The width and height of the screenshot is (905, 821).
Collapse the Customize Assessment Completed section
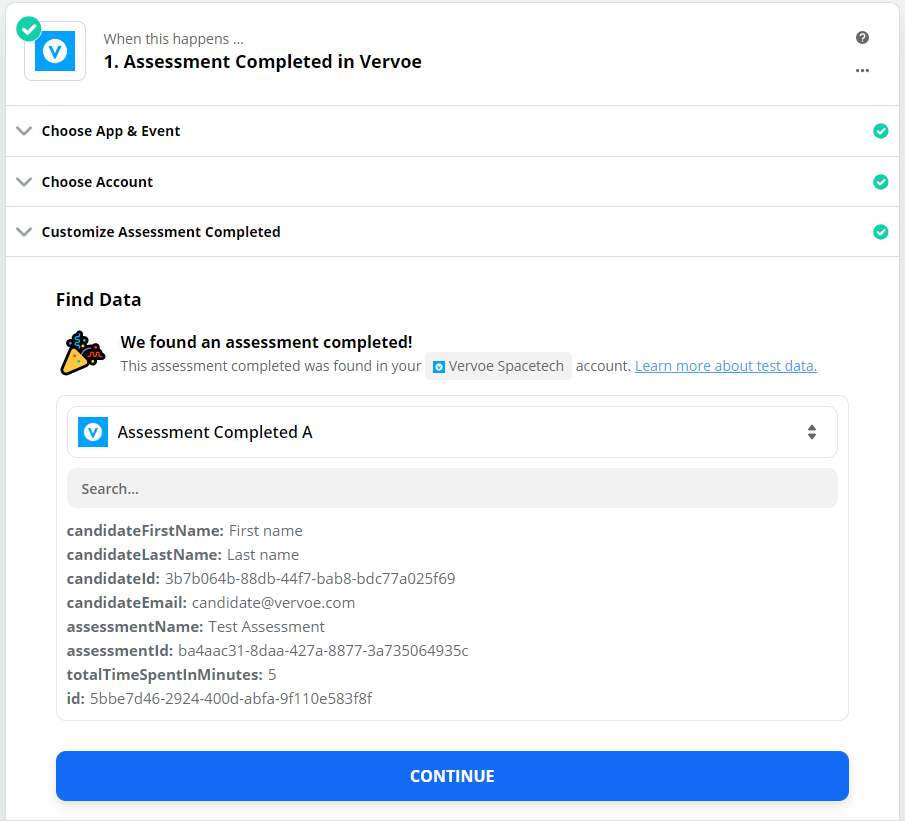pyautogui.click(x=160, y=232)
